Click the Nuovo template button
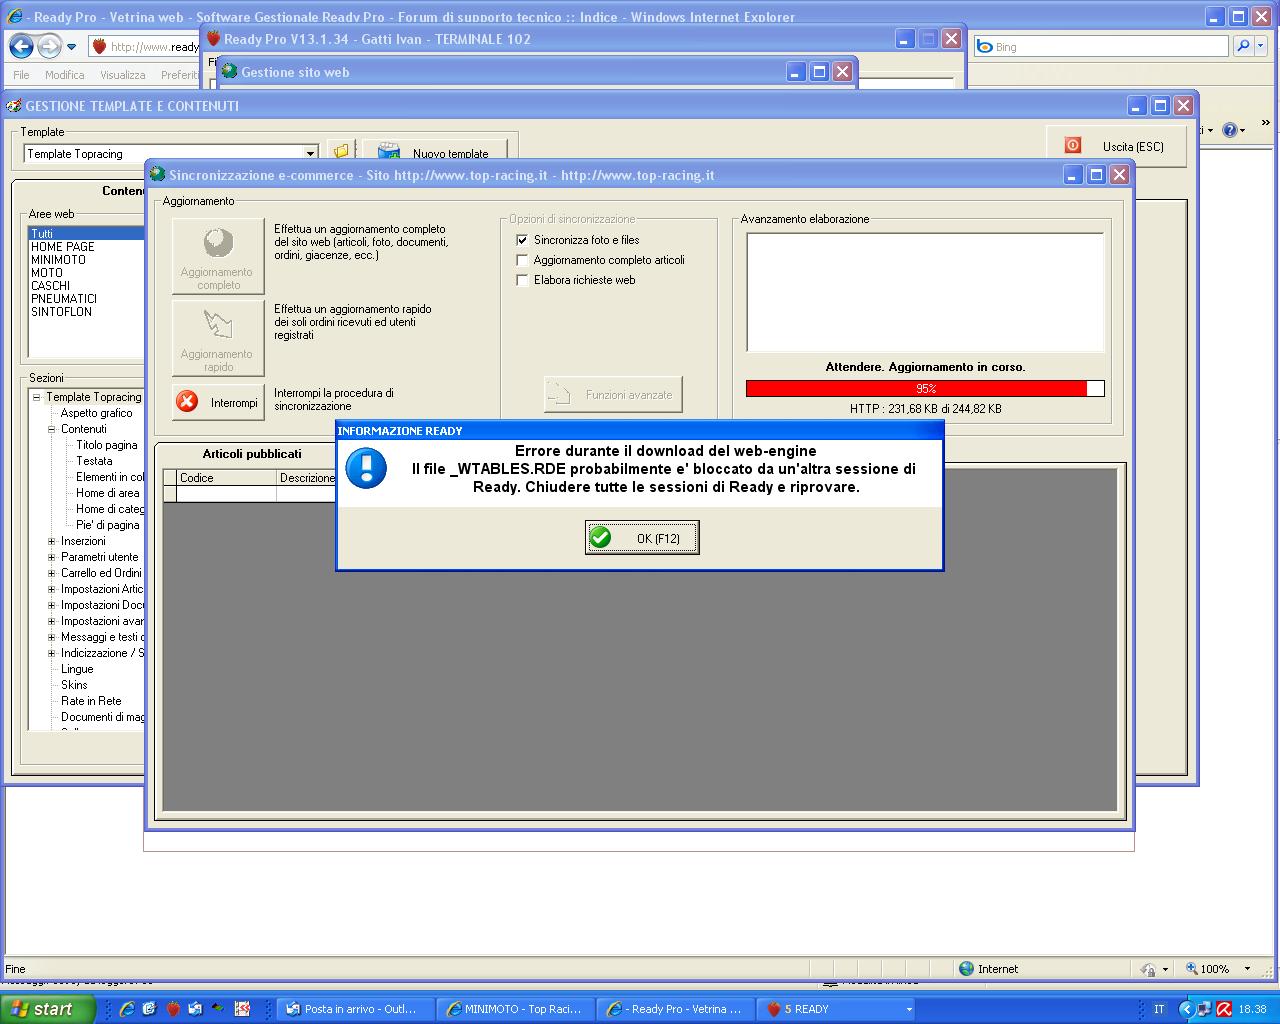 pyautogui.click(x=435, y=152)
